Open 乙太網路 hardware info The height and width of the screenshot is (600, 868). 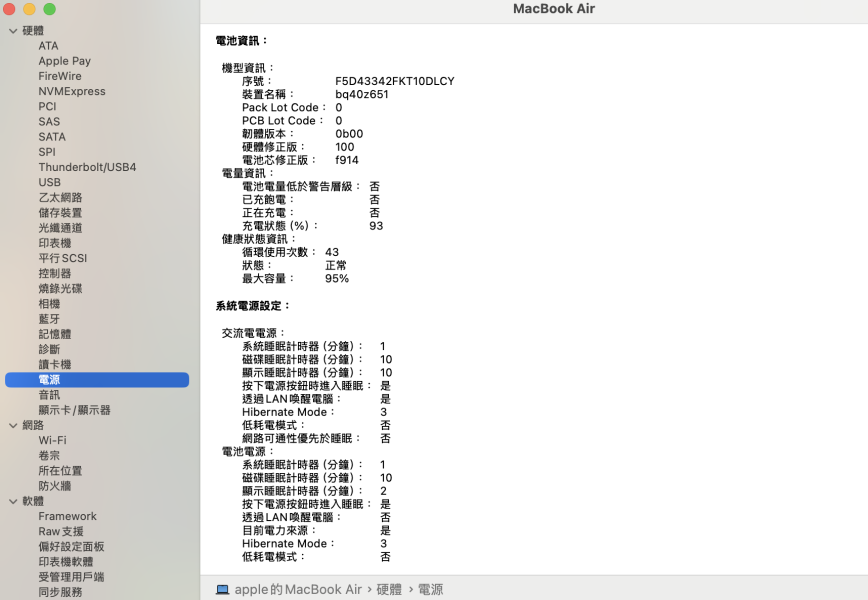coord(60,198)
